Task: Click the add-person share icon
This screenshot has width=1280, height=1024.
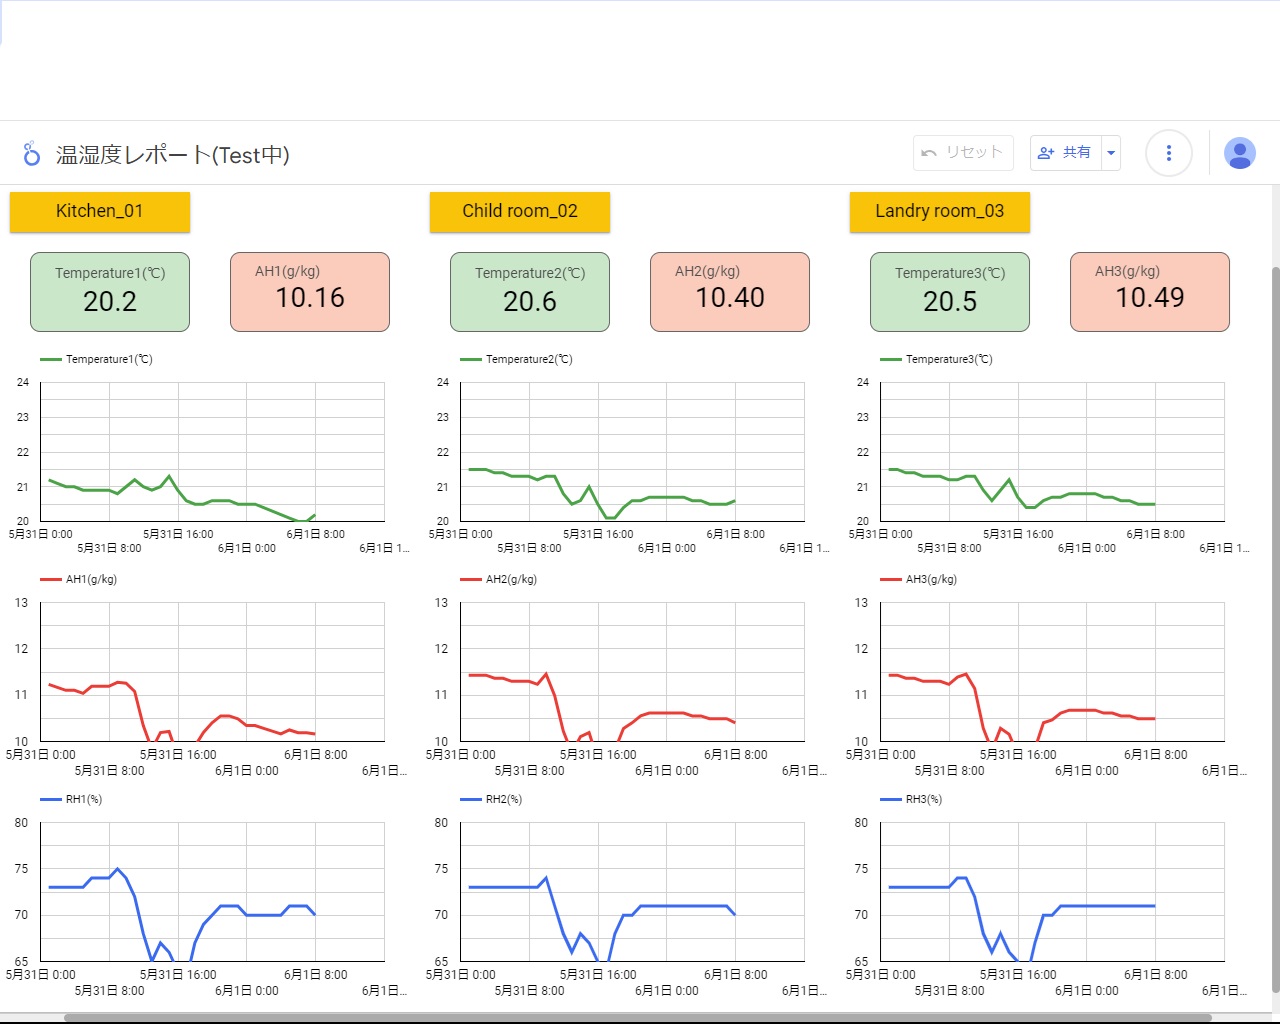Action: click(1046, 153)
